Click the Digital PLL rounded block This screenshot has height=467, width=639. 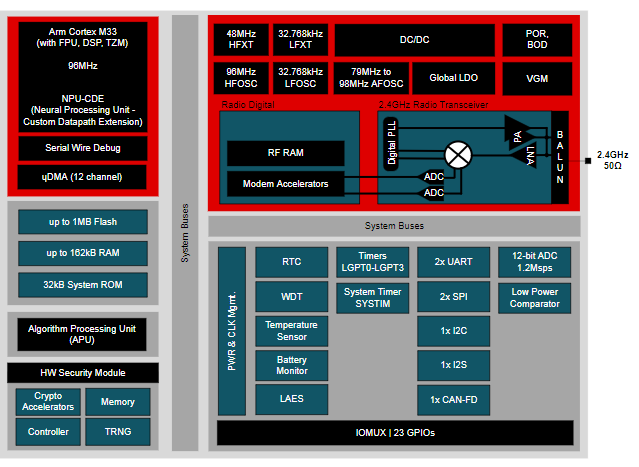(391, 143)
